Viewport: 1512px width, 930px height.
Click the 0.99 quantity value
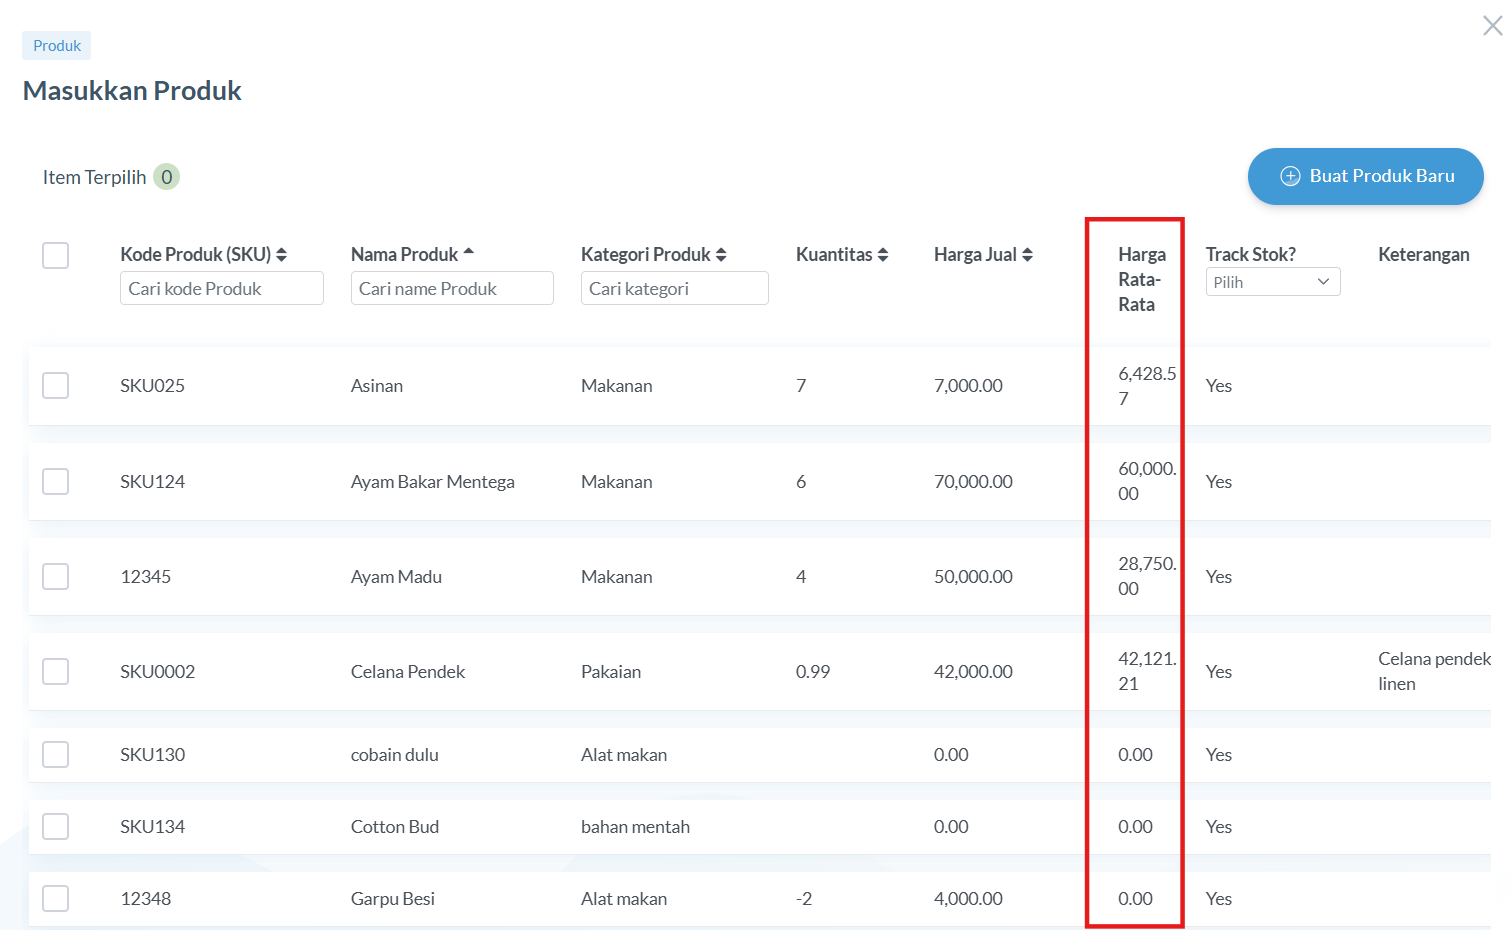813,672
